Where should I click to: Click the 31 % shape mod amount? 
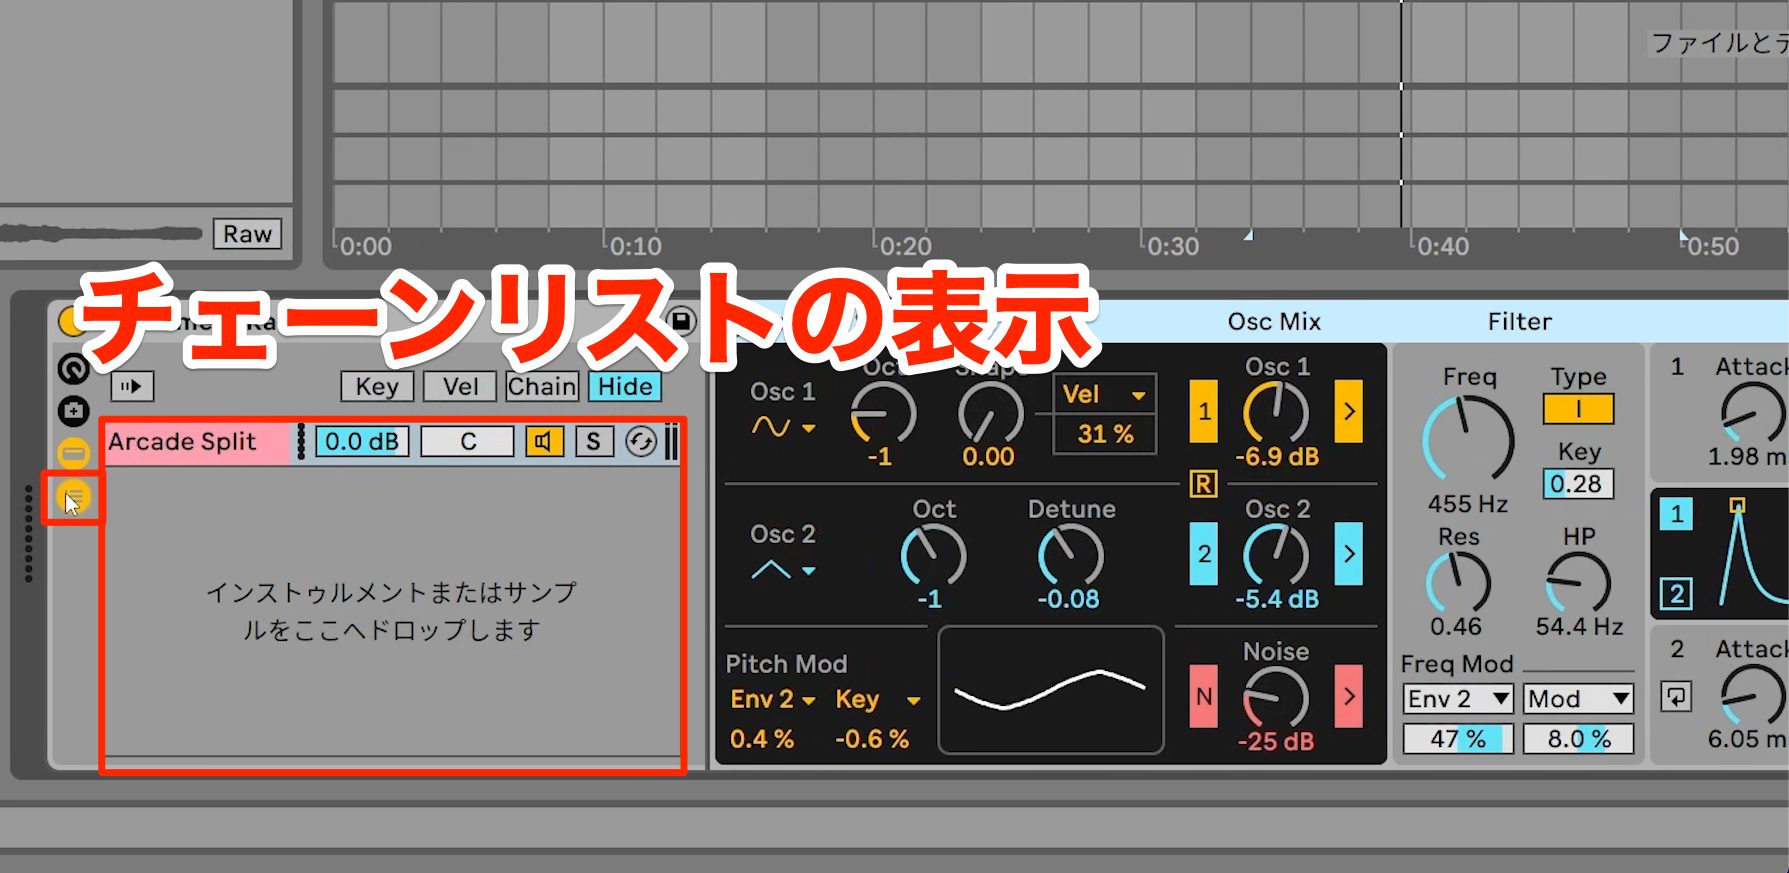1104,434
